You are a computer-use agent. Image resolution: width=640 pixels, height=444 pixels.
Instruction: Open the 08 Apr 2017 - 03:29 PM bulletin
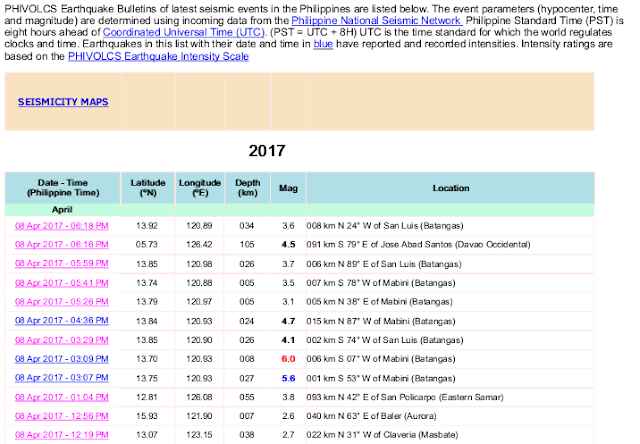[x=62, y=340]
